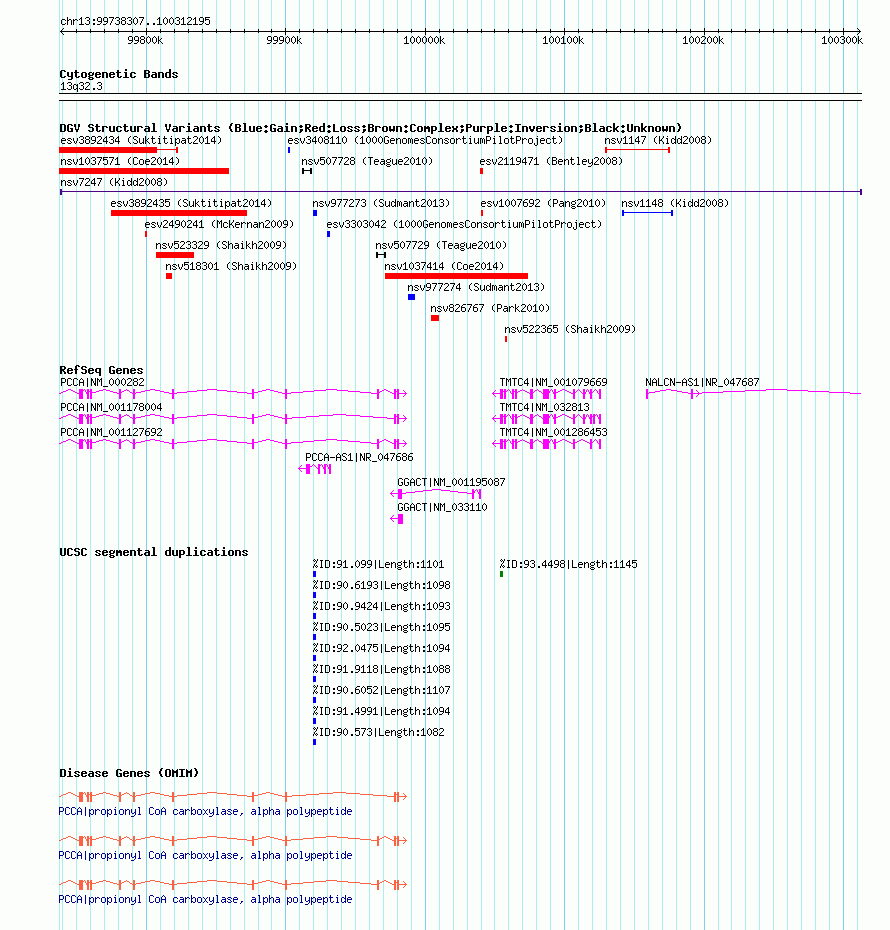Open the GGACT|NM_033110 transcript label
This screenshot has height=930, width=890.
point(442,508)
